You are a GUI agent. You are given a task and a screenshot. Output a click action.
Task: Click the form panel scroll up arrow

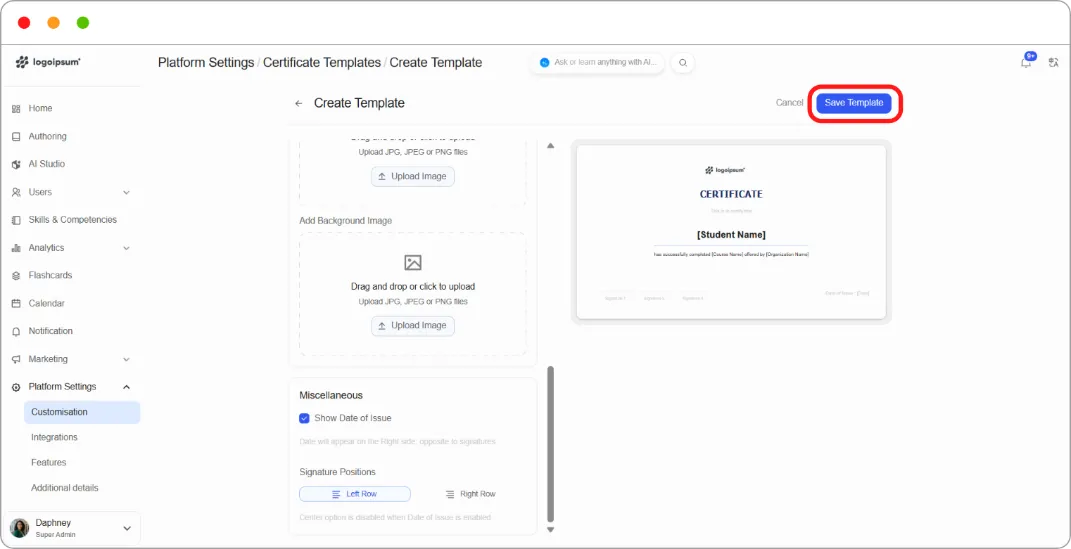click(551, 145)
